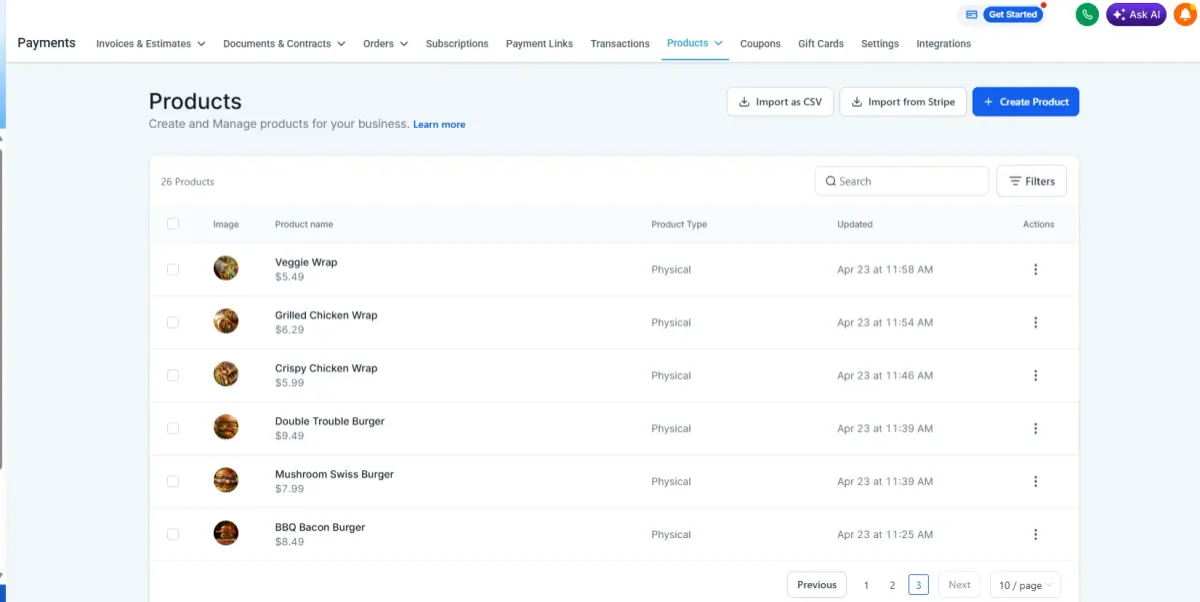Open the Mushroom Swiss Burger name

click(x=334, y=474)
